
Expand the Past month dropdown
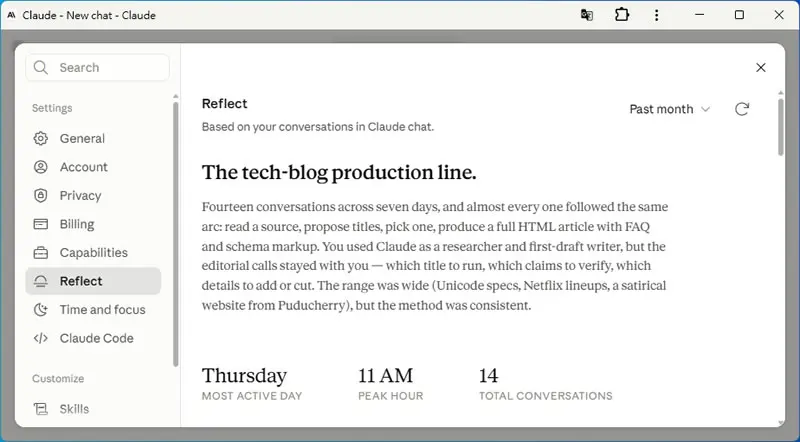pyautogui.click(x=669, y=109)
